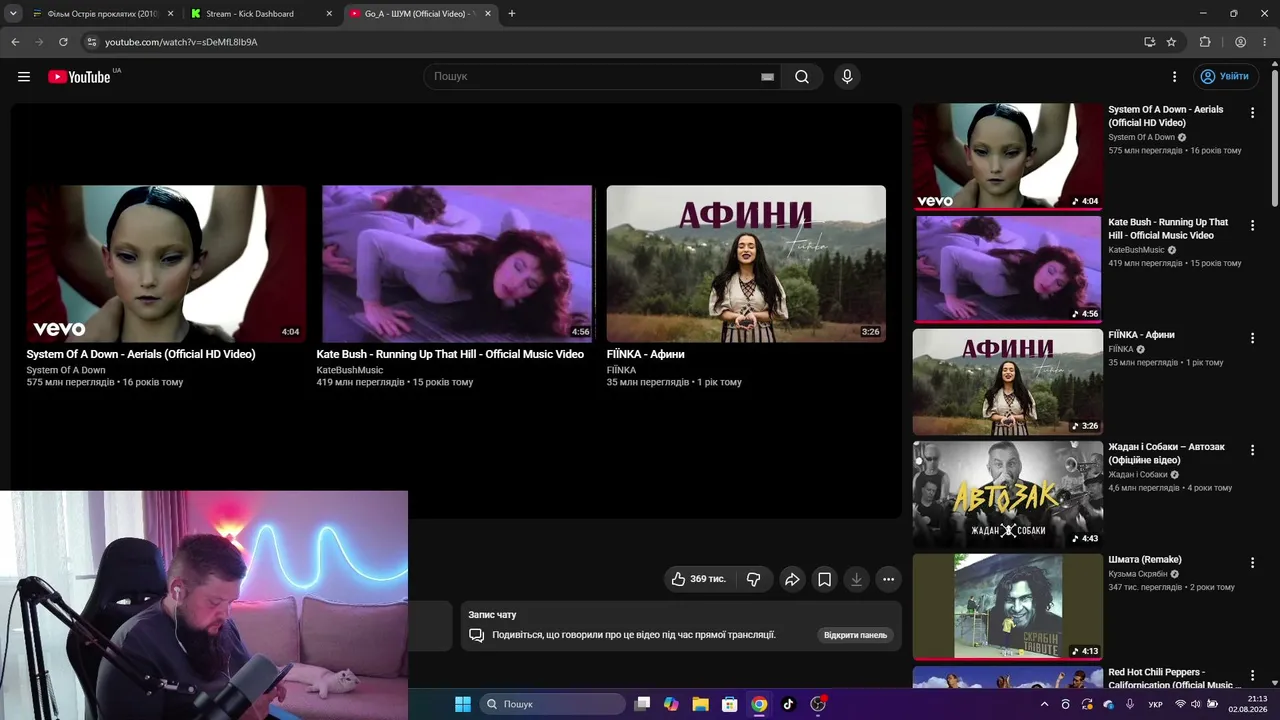Open options menu for Kate Bush sidebar video
Viewport: 1280px width, 720px height.
[1252, 226]
